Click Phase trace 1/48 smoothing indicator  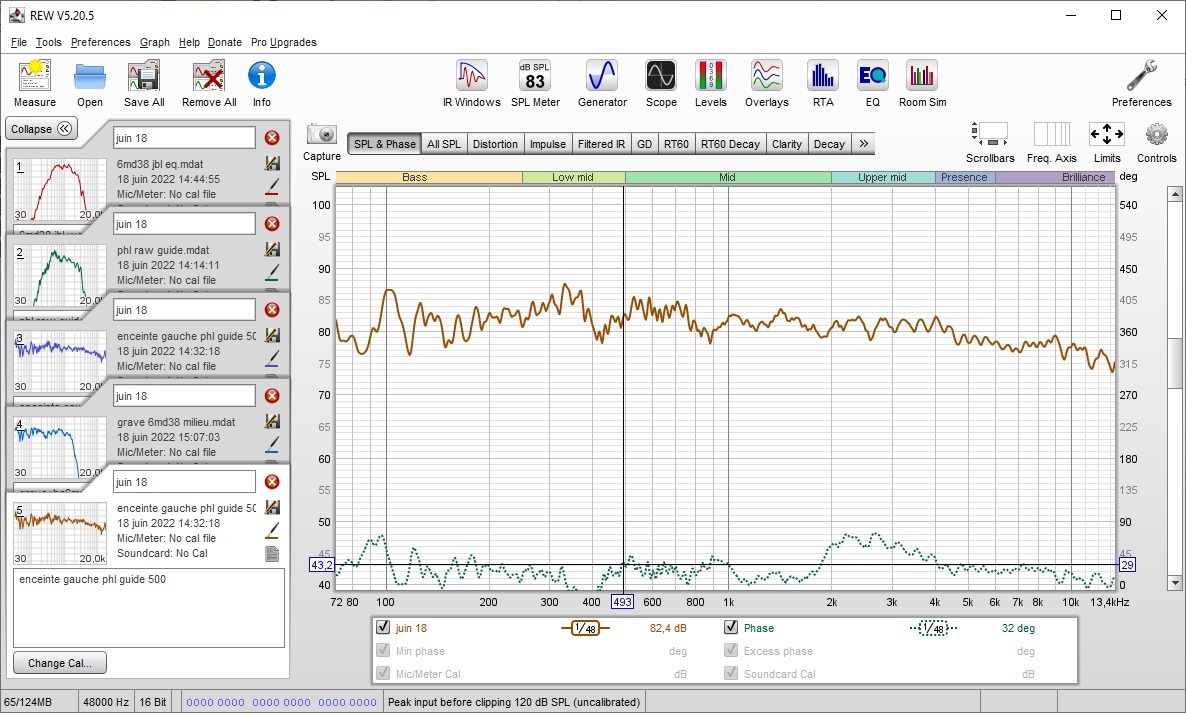pyautogui.click(x=933, y=628)
